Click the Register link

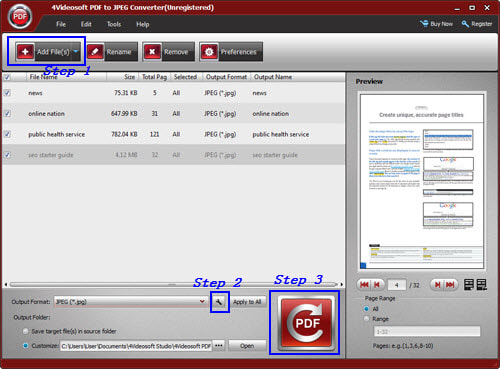click(x=477, y=24)
